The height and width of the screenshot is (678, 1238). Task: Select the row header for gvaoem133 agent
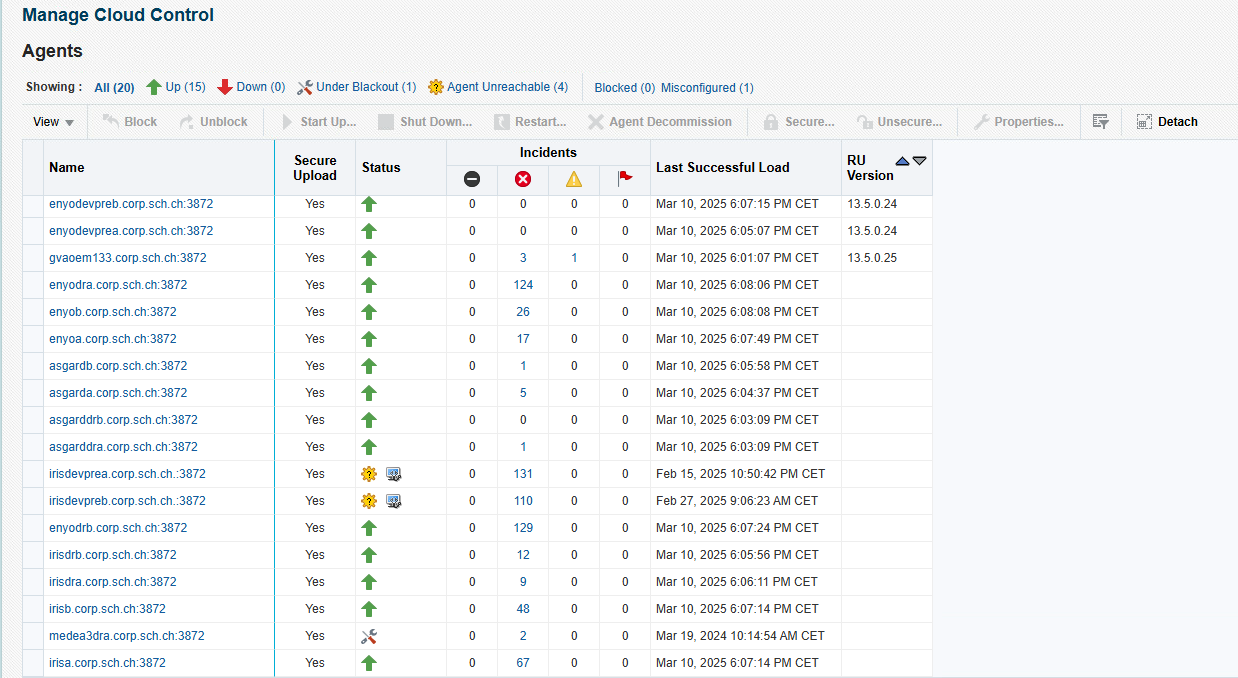pyautogui.click(x=33, y=258)
